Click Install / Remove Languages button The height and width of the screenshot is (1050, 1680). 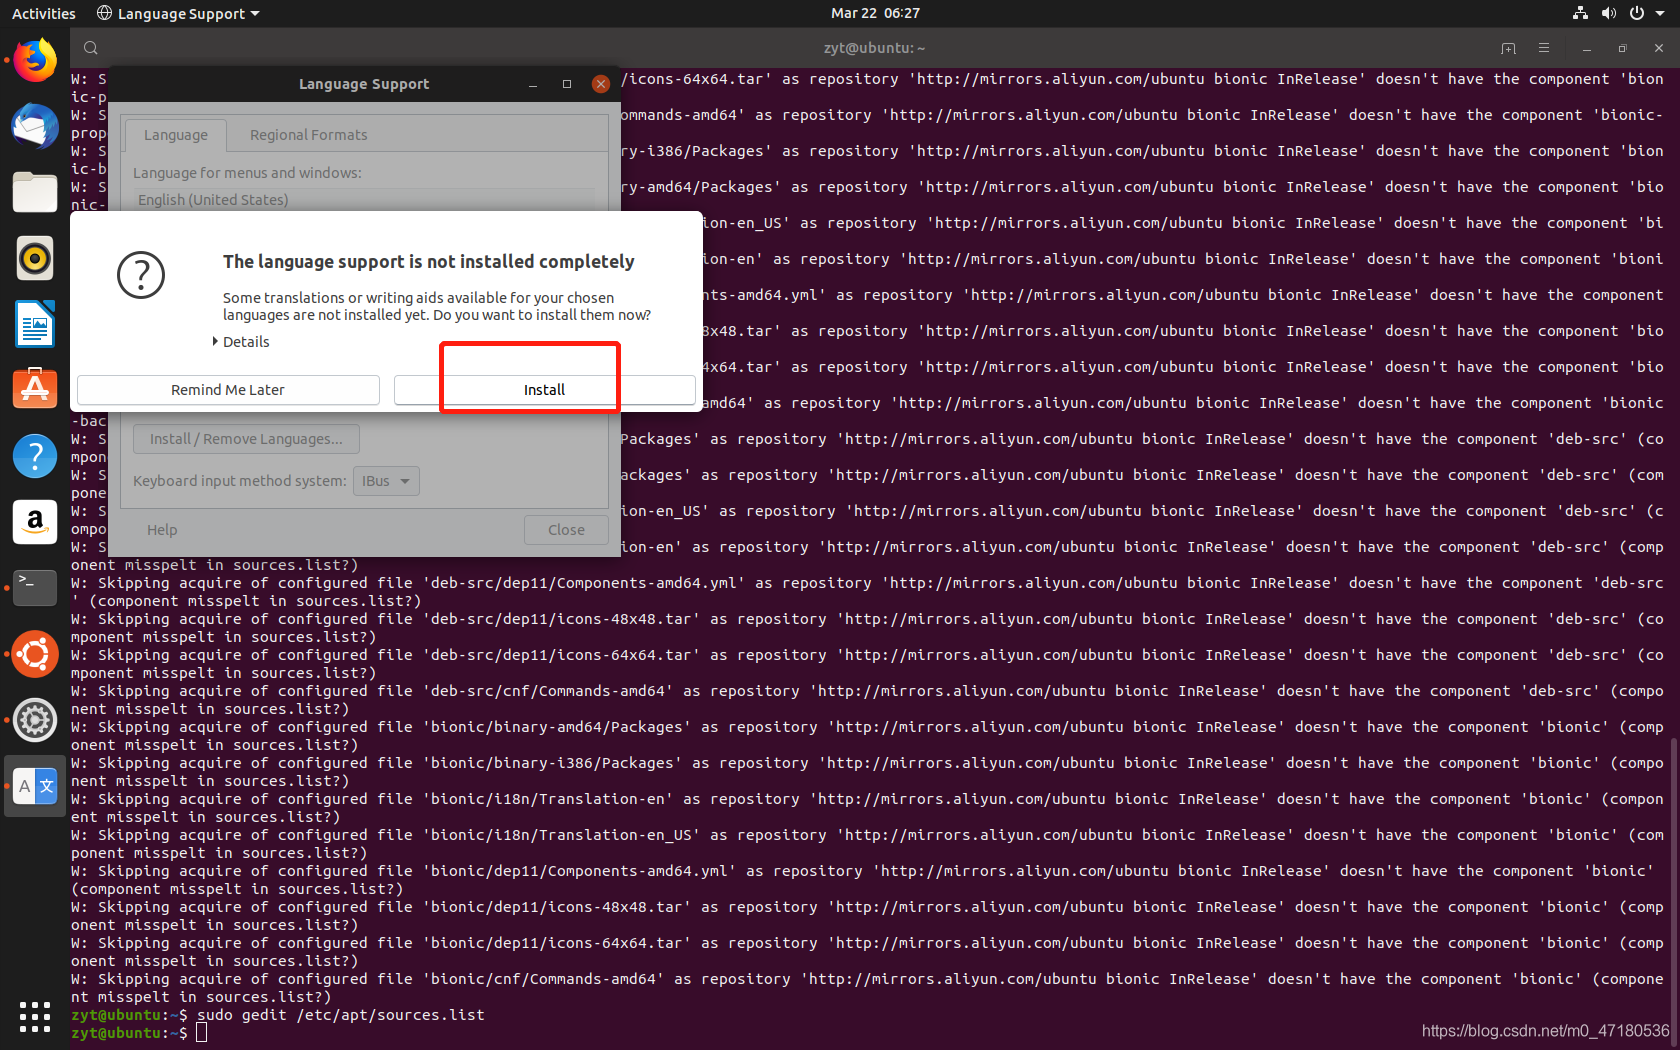[x=246, y=439]
